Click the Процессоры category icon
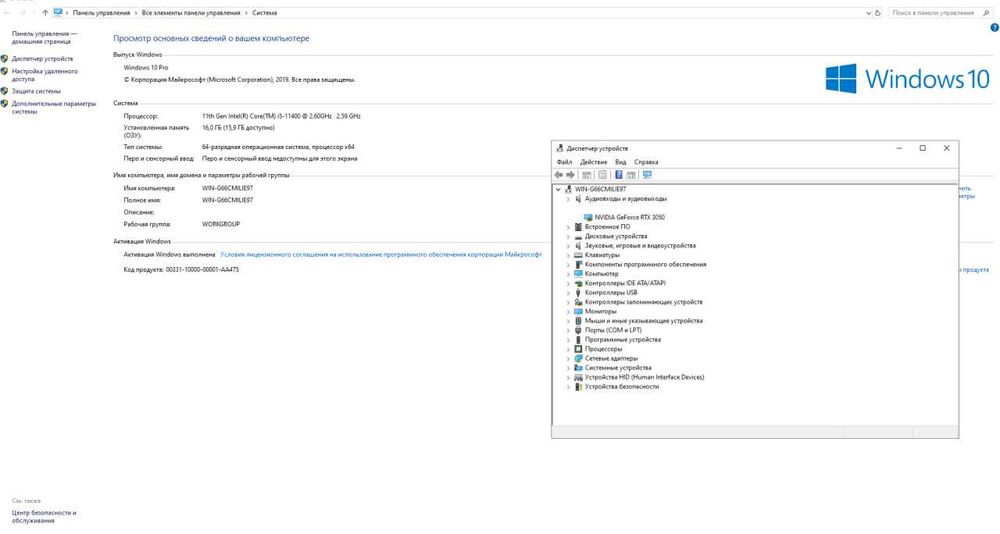The image size is (1000, 534). coord(578,349)
